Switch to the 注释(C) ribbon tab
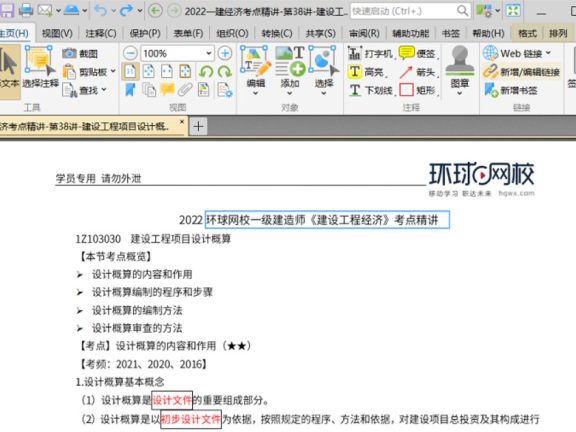576x432 pixels. tap(101, 34)
